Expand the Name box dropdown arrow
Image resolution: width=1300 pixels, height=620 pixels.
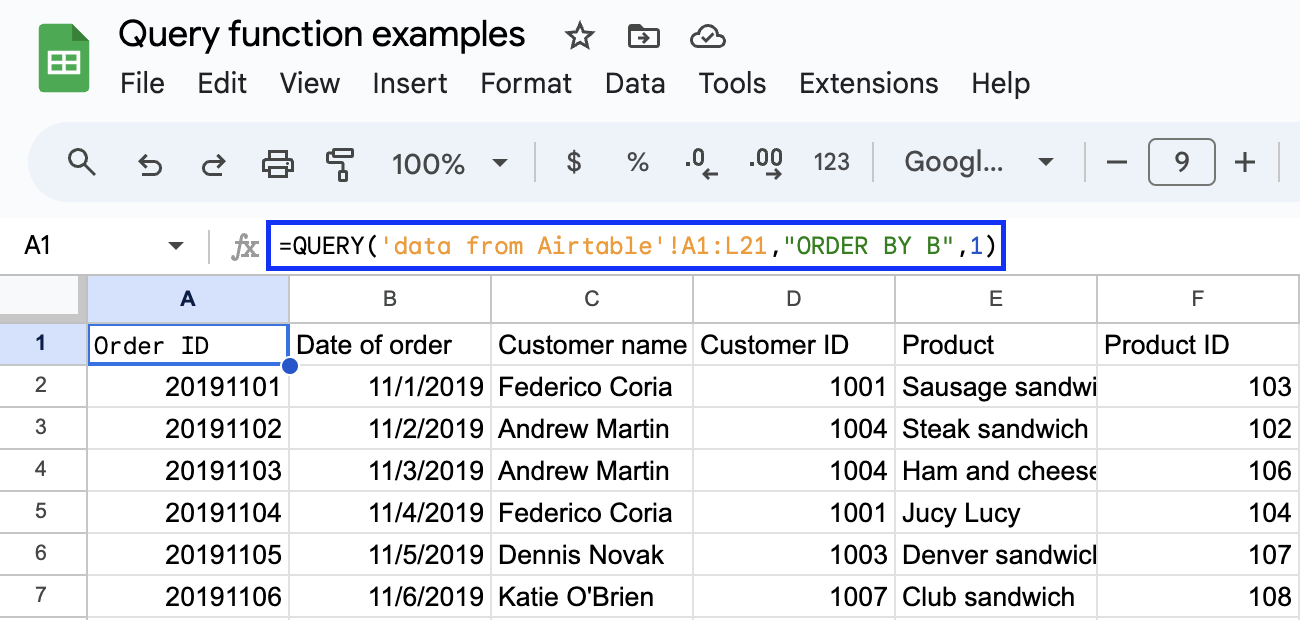tap(176, 246)
